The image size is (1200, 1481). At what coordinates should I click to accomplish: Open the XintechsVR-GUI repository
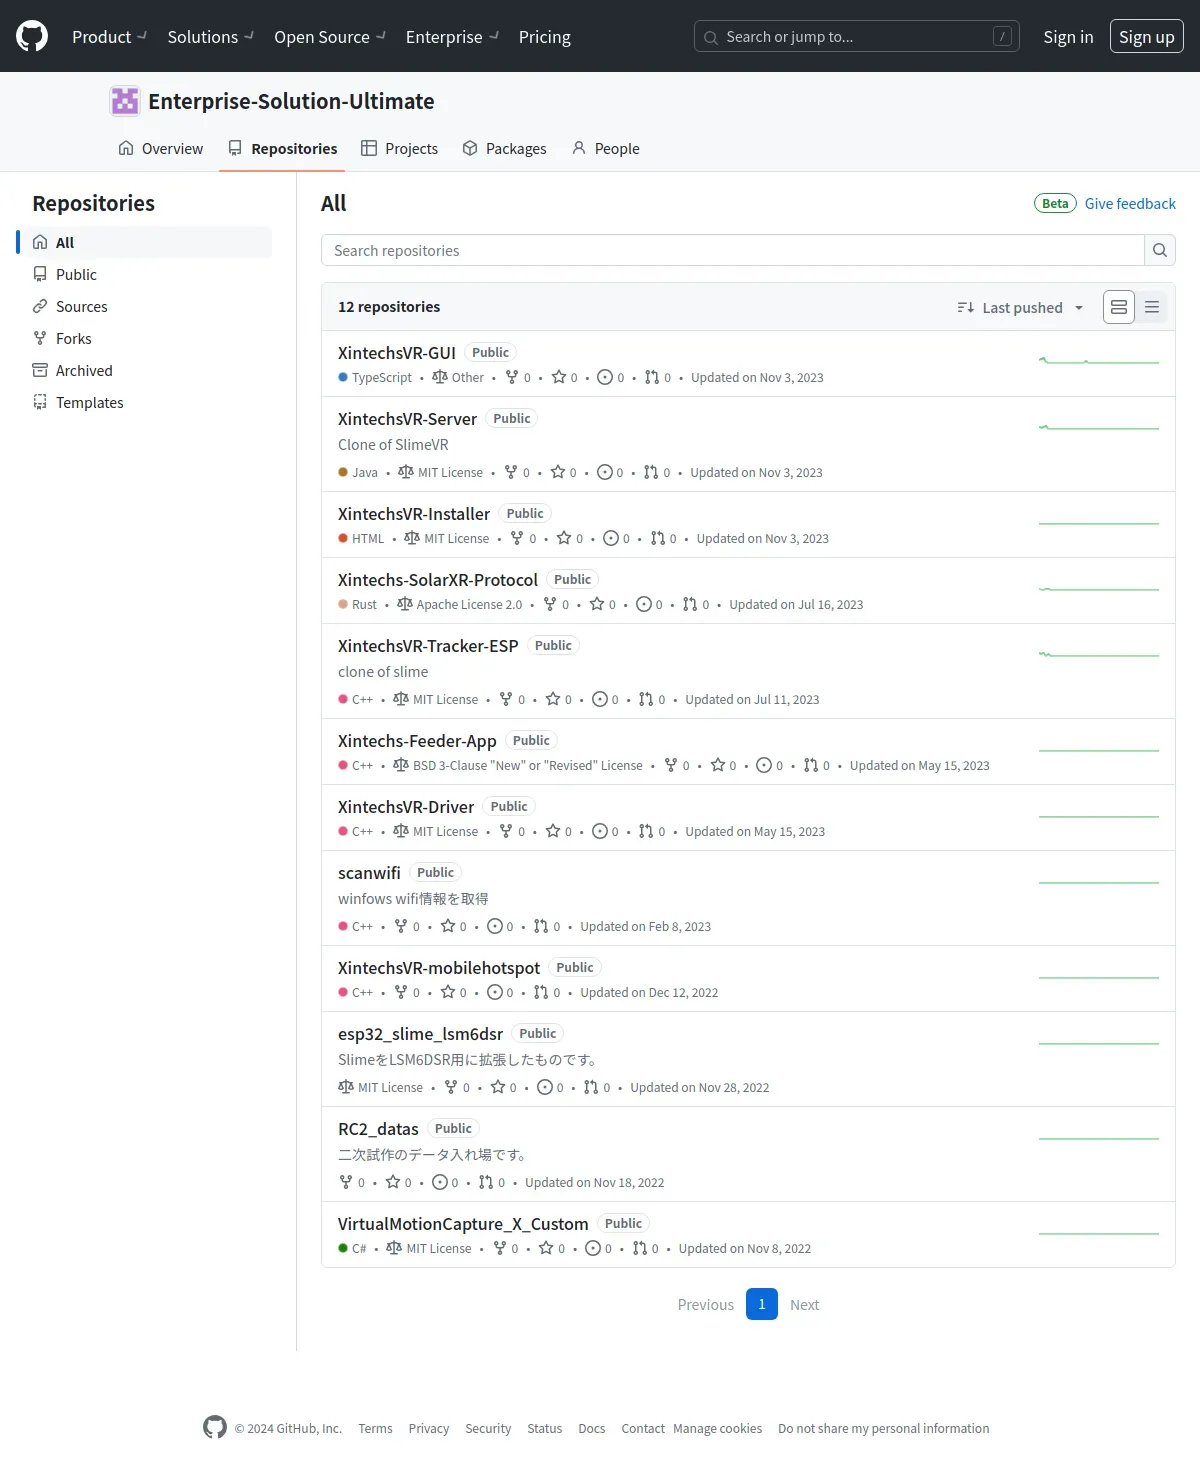coord(396,352)
